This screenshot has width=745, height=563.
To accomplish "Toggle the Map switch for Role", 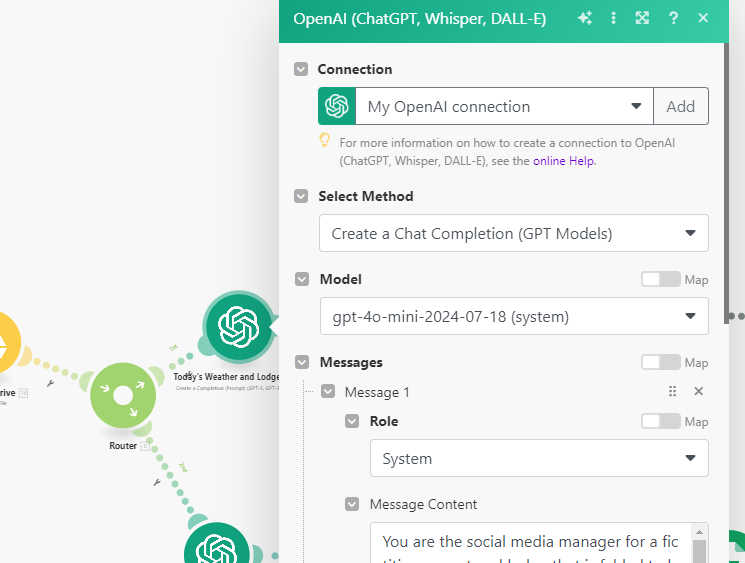I will (660, 421).
